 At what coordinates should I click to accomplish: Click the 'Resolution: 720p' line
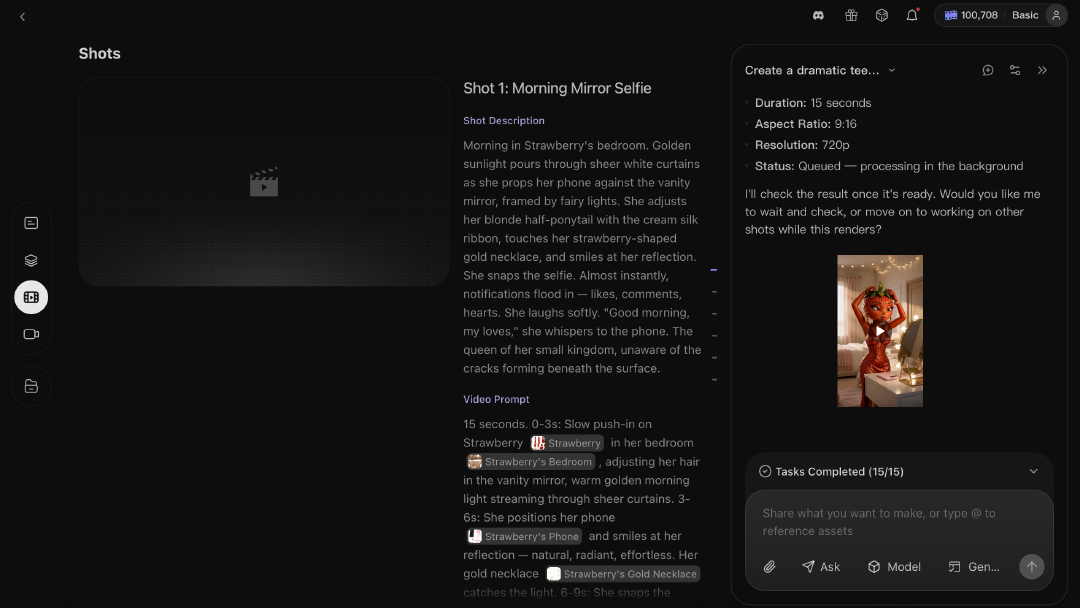pos(802,145)
